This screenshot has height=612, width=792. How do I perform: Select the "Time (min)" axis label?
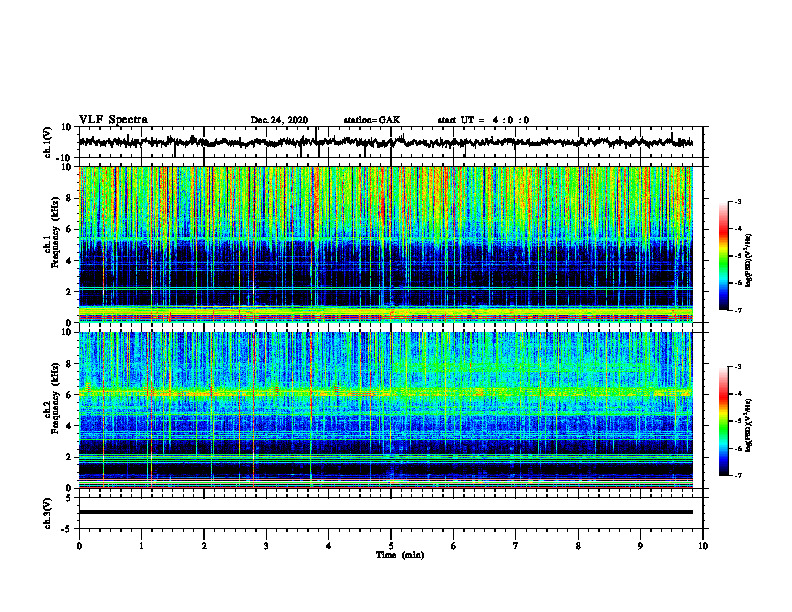click(400, 555)
